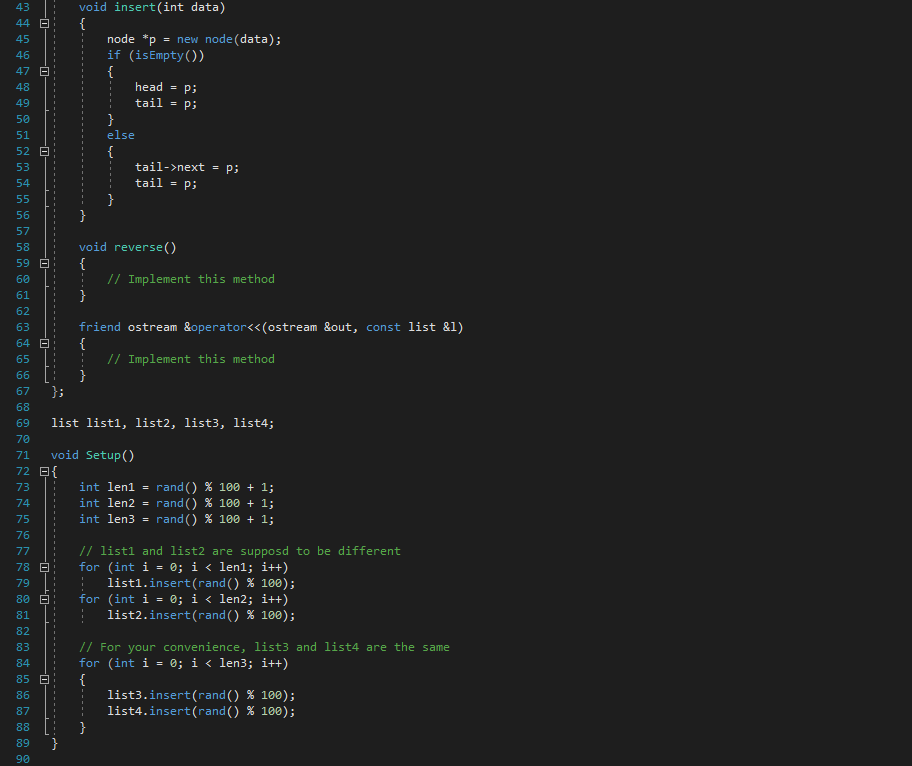Viewport: 912px width, 766px height.
Task: Click 'len3' in its declaration on line 75
Action: [x=121, y=519]
